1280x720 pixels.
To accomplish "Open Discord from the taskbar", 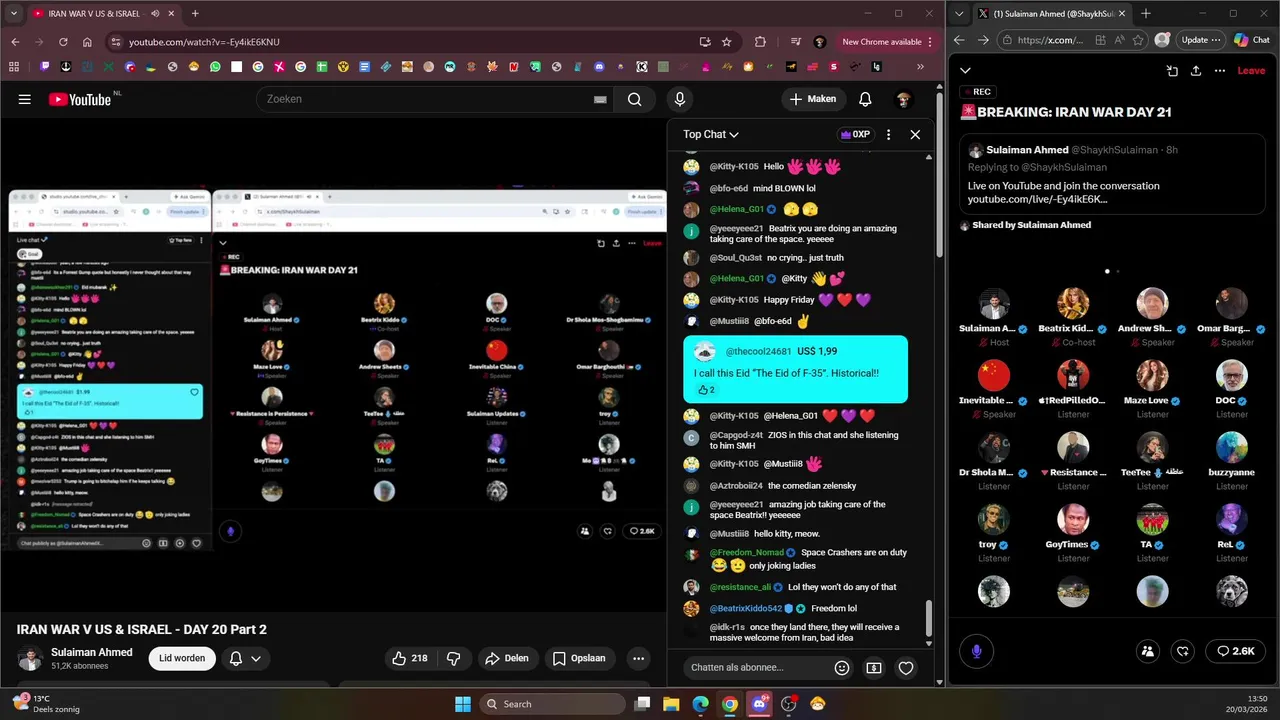I will (x=759, y=704).
